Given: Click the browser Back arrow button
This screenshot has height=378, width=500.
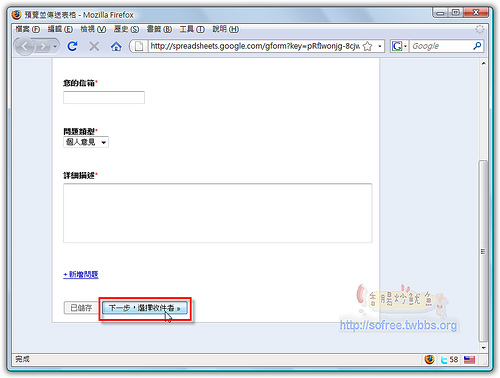Looking at the screenshot, I should click(x=24, y=46).
